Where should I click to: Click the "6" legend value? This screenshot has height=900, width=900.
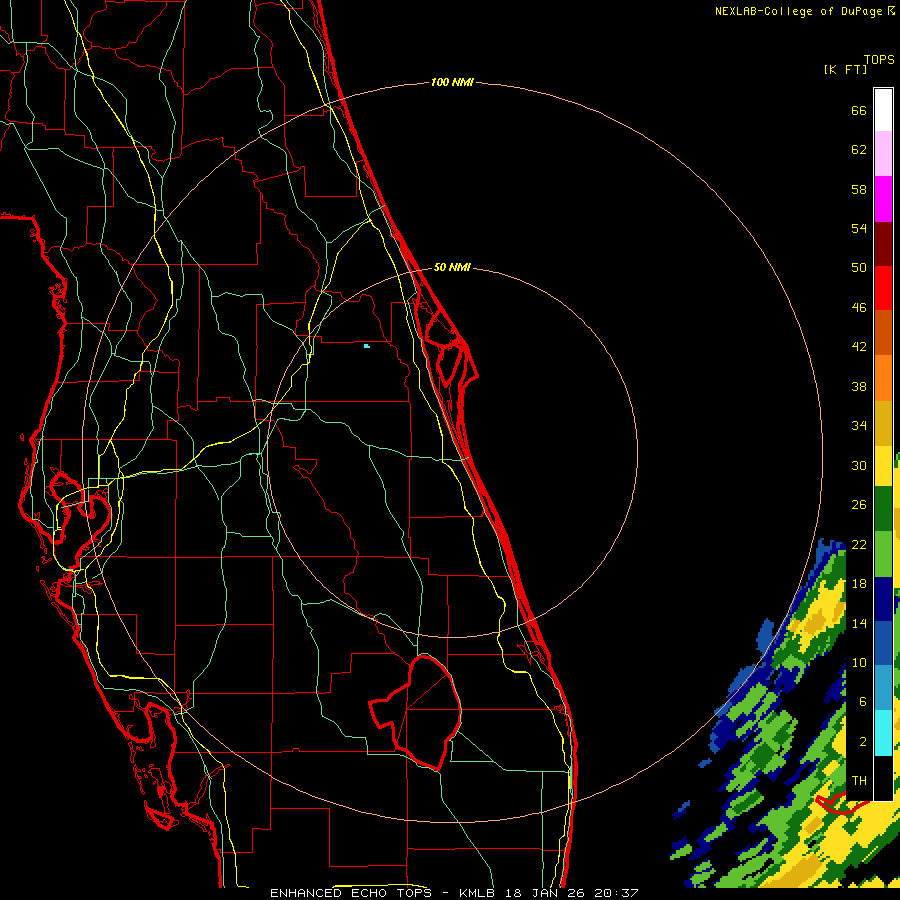862,702
